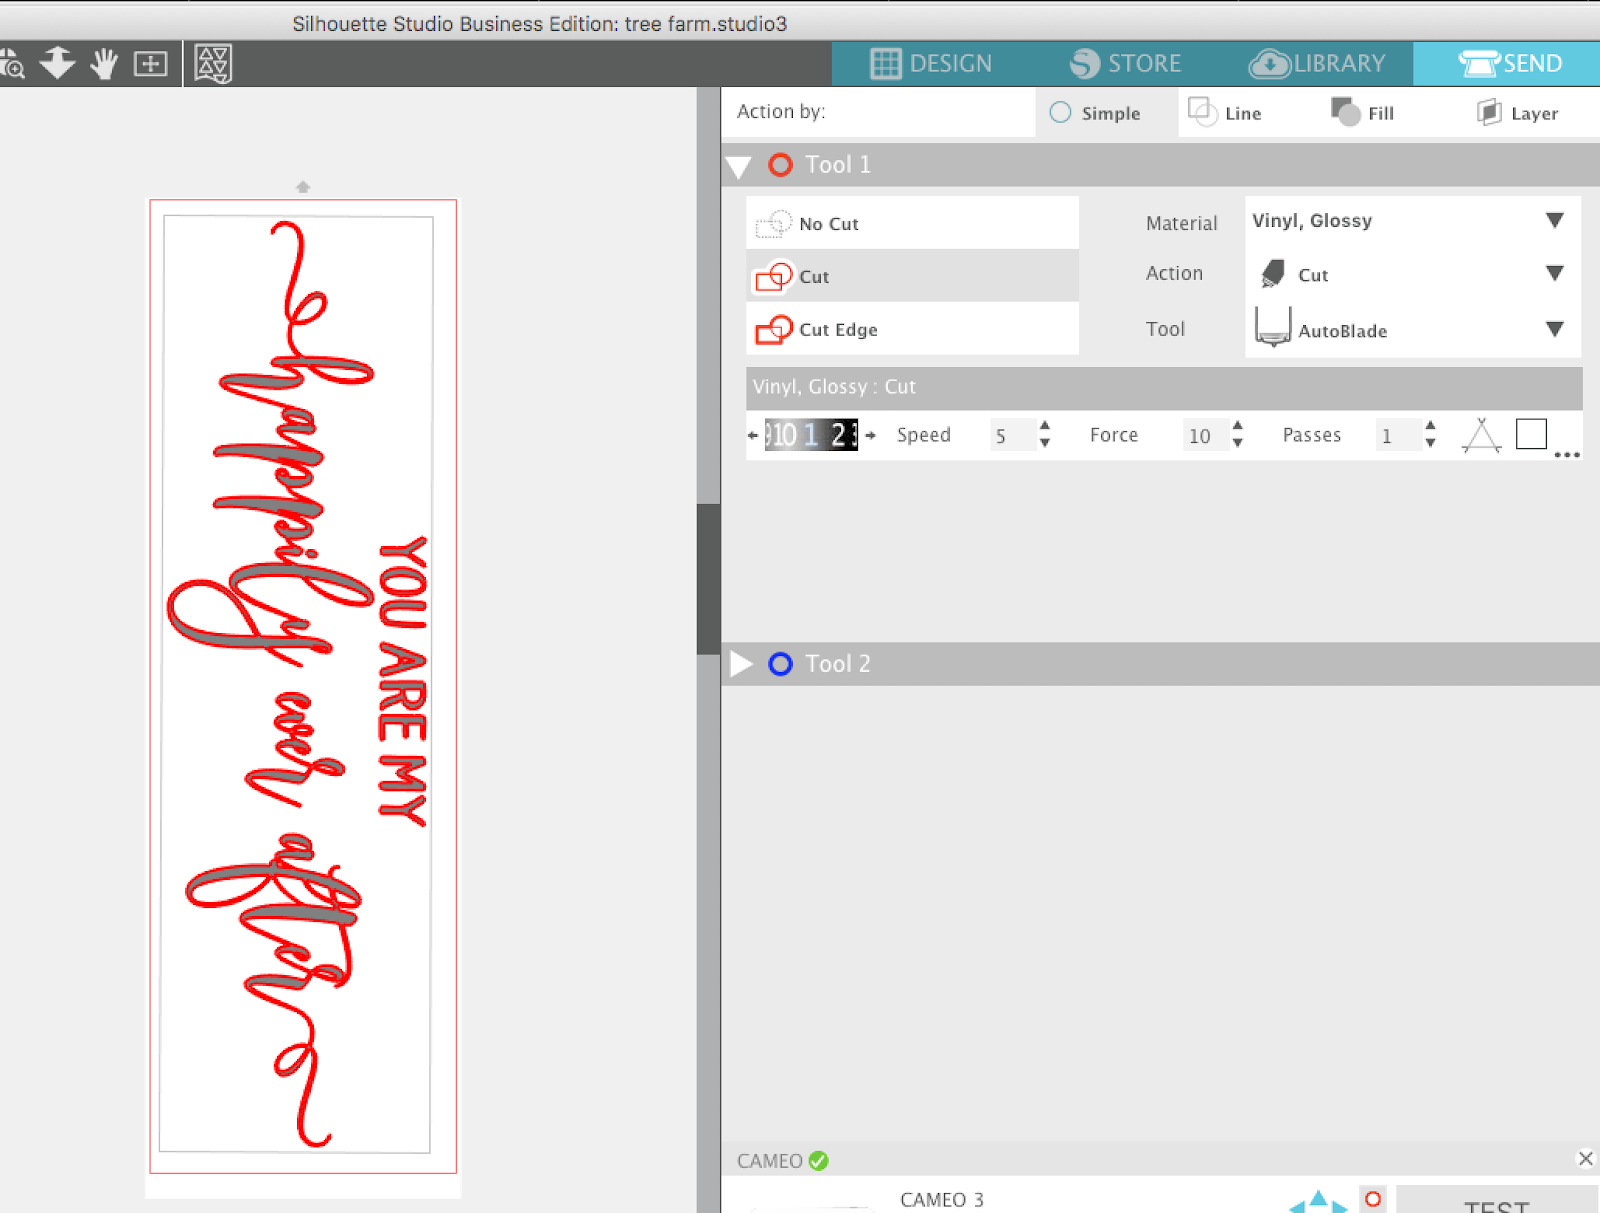1600x1213 pixels.
Task: Open the Material dropdown showing Vinyl, Glossy
Action: click(1410, 221)
